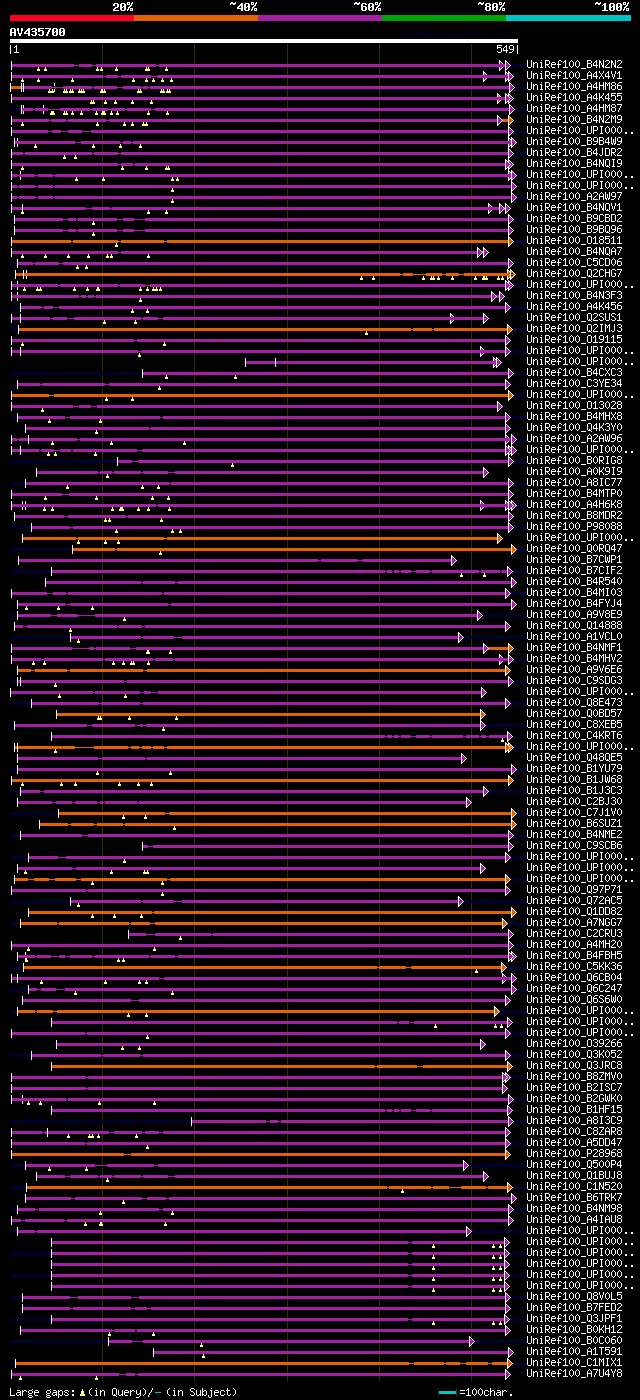Select hit label UniRef100_B1HF15
This screenshot has width=640, height=1400.
[573, 1109]
